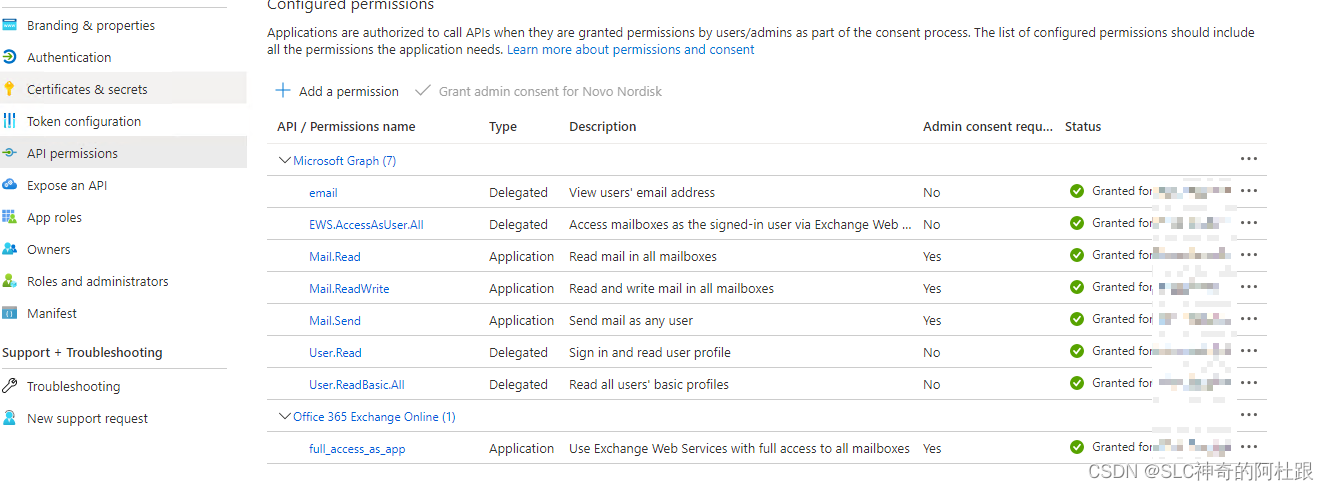
Task: Follow Learn more about permissions and consent link
Action: pos(630,49)
